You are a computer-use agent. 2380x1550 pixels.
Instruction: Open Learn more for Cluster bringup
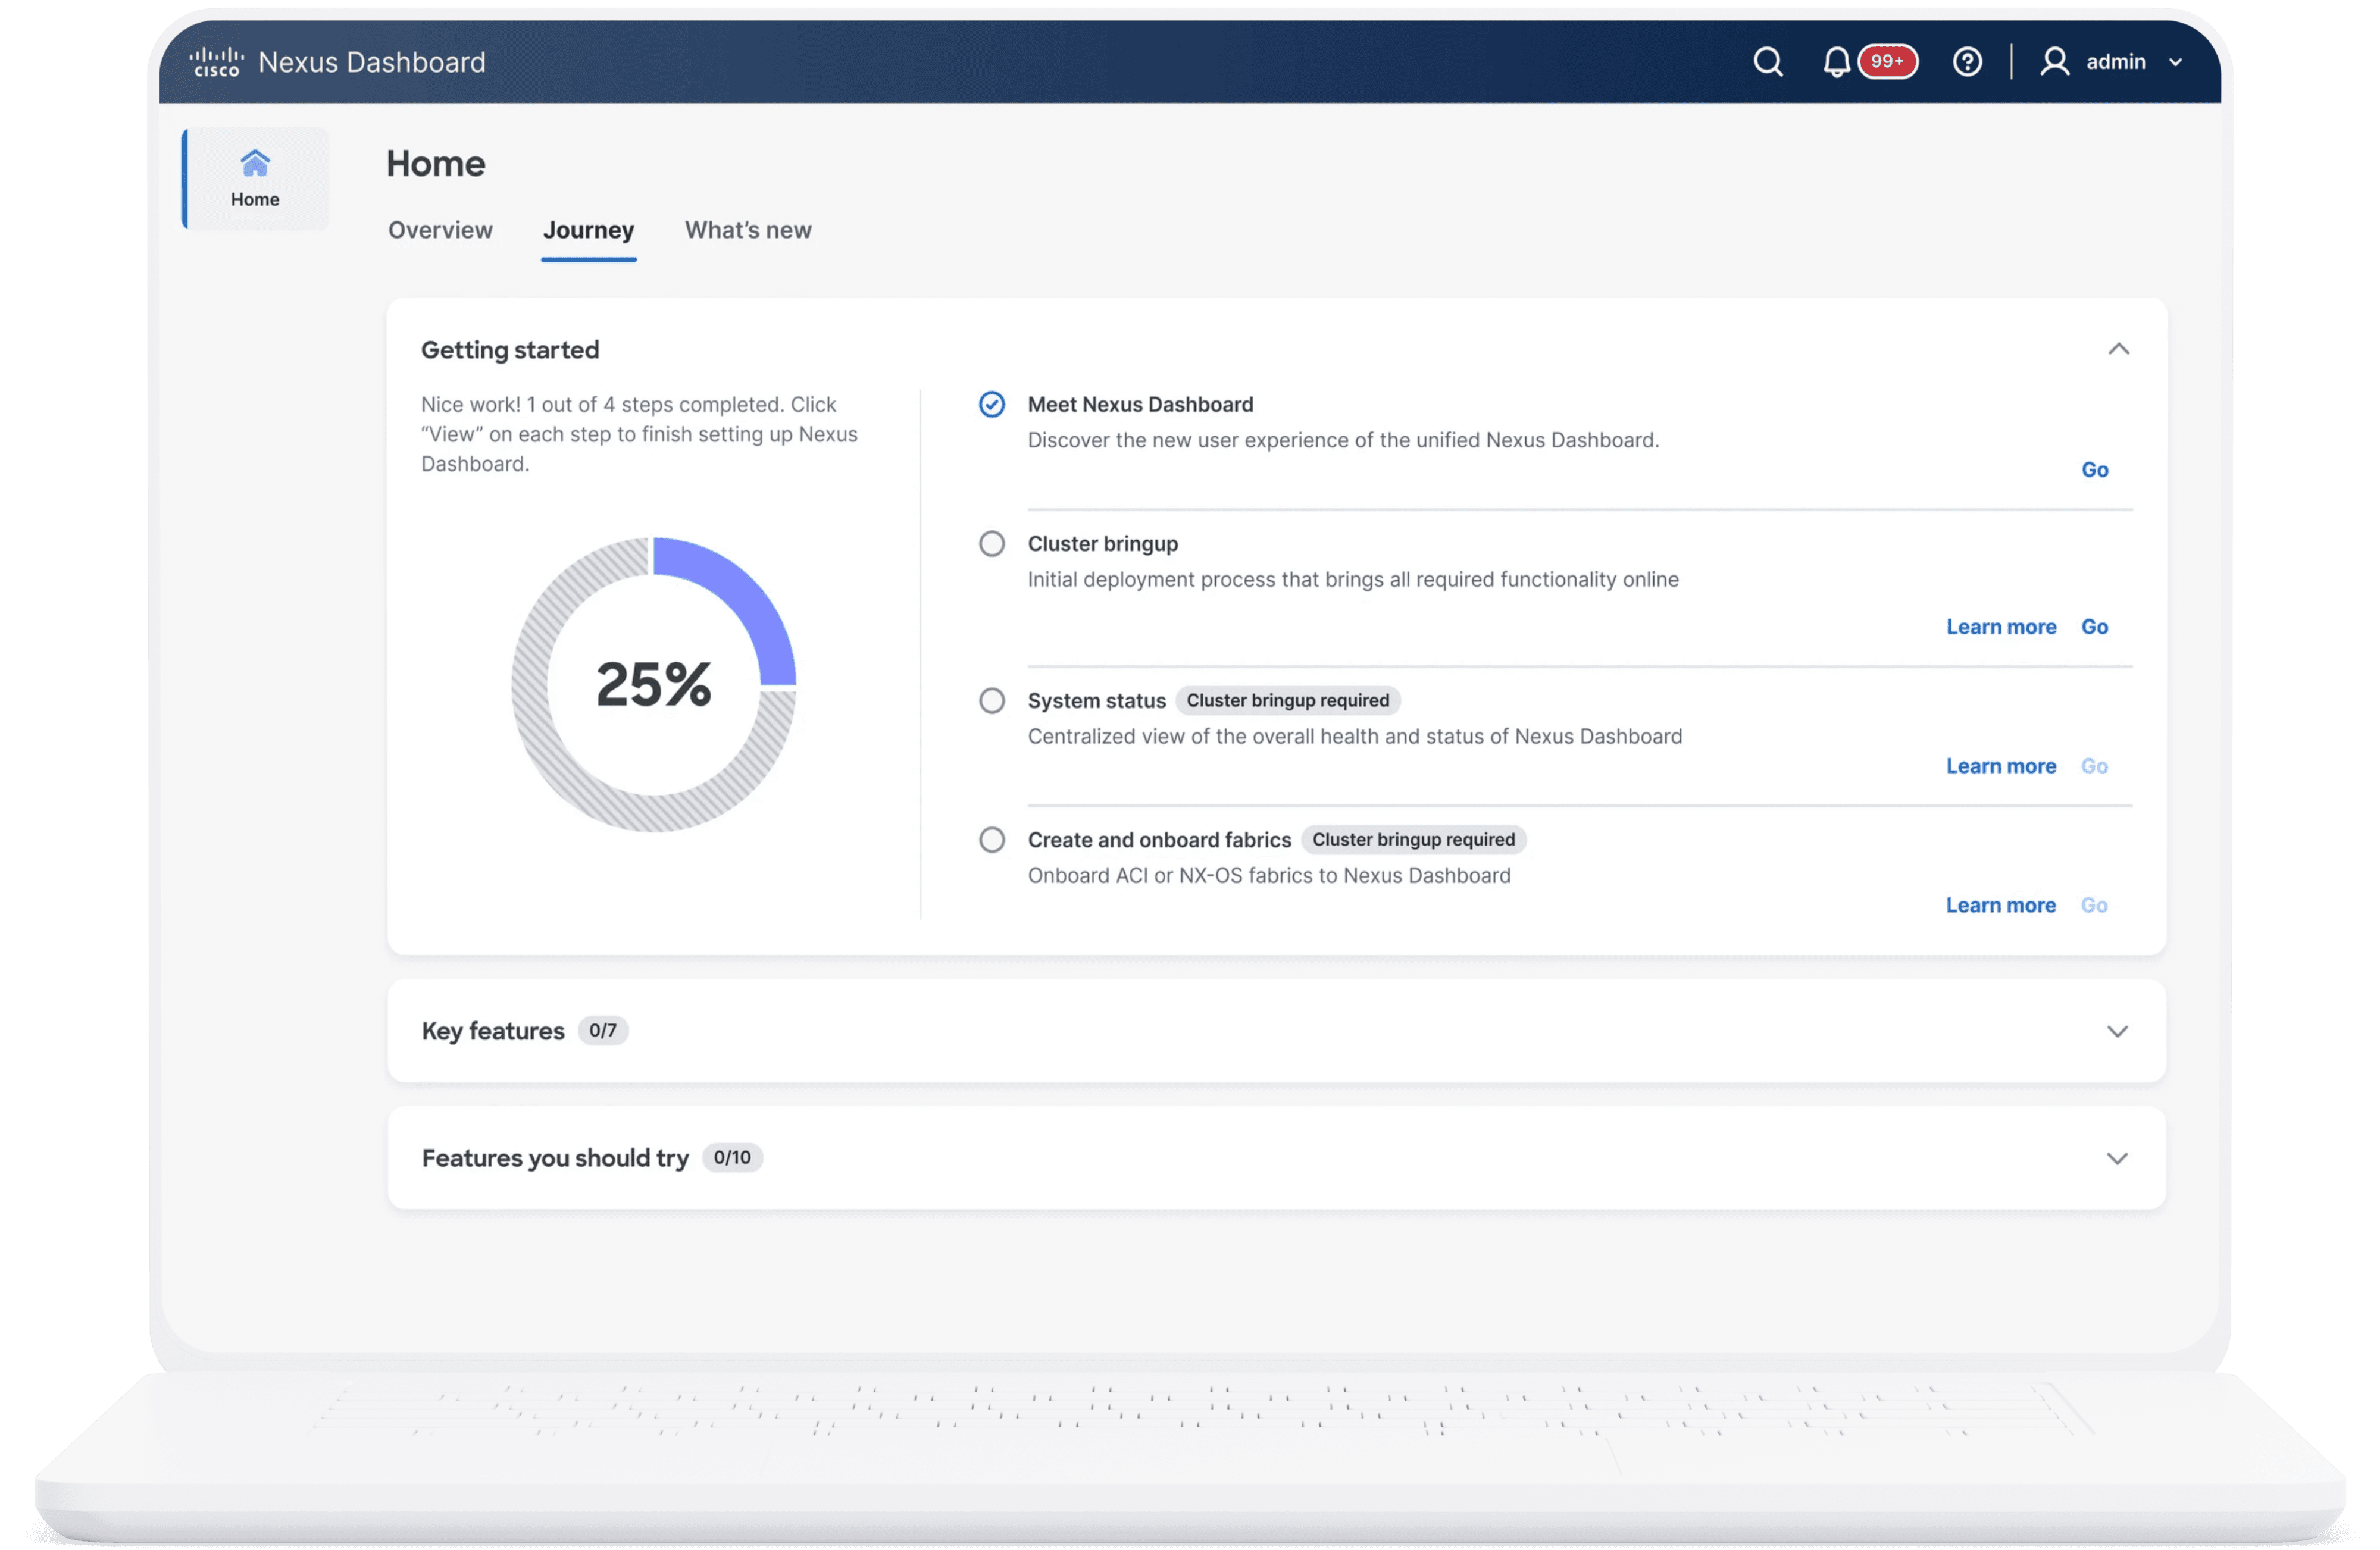[x=2000, y=627]
